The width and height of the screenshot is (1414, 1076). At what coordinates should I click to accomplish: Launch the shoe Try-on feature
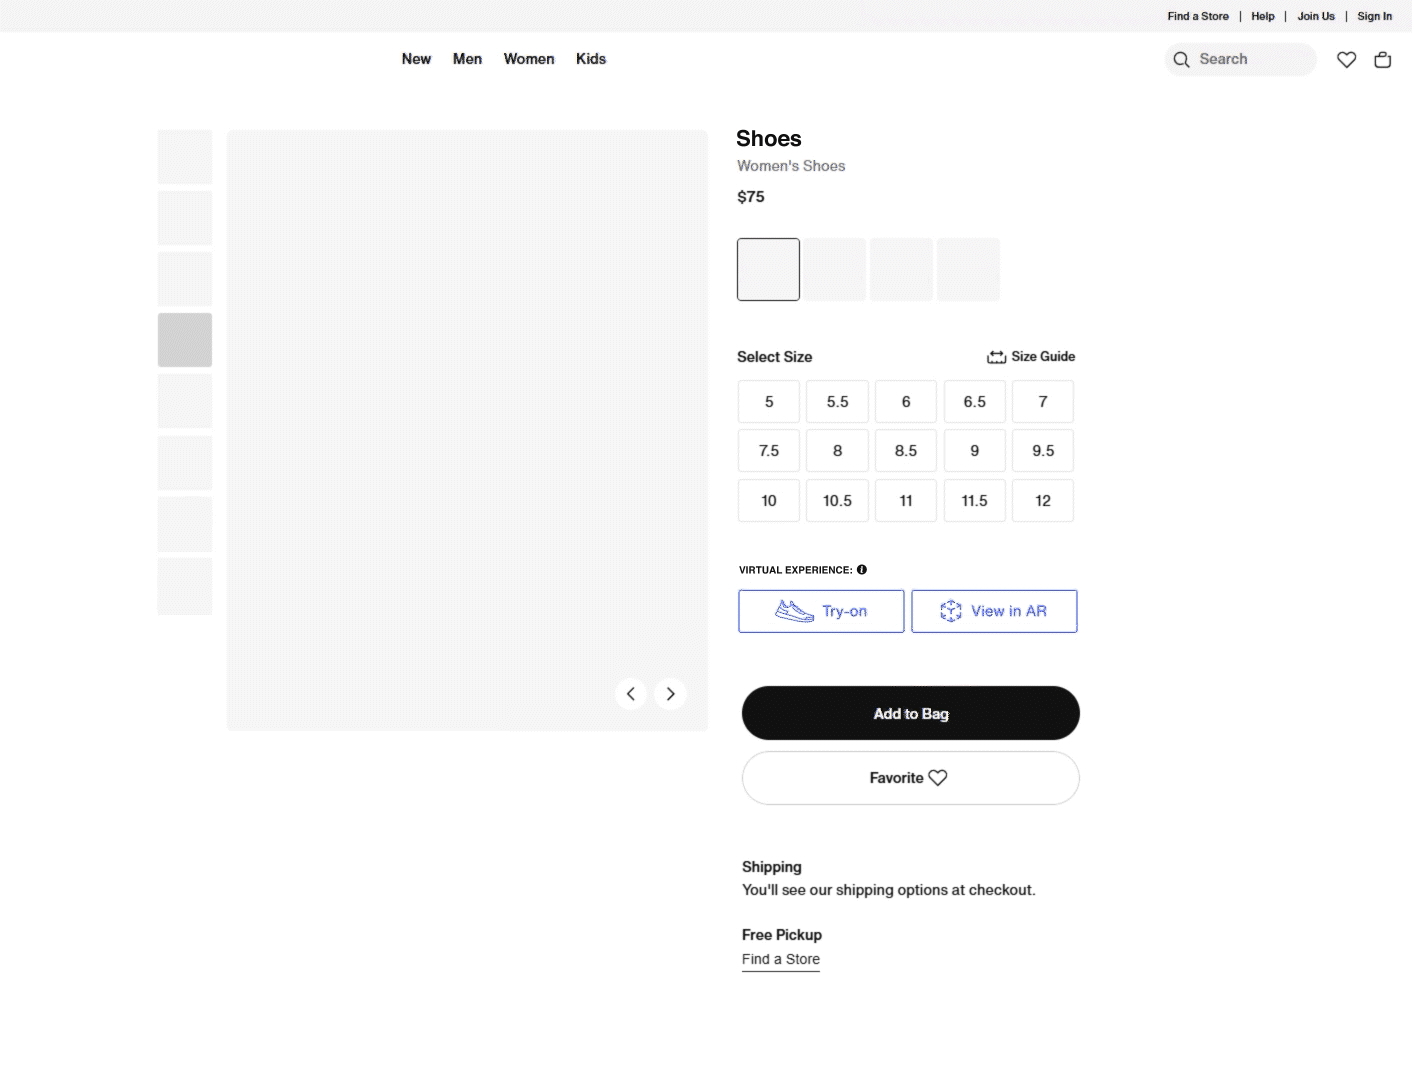pyautogui.click(x=821, y=611)
